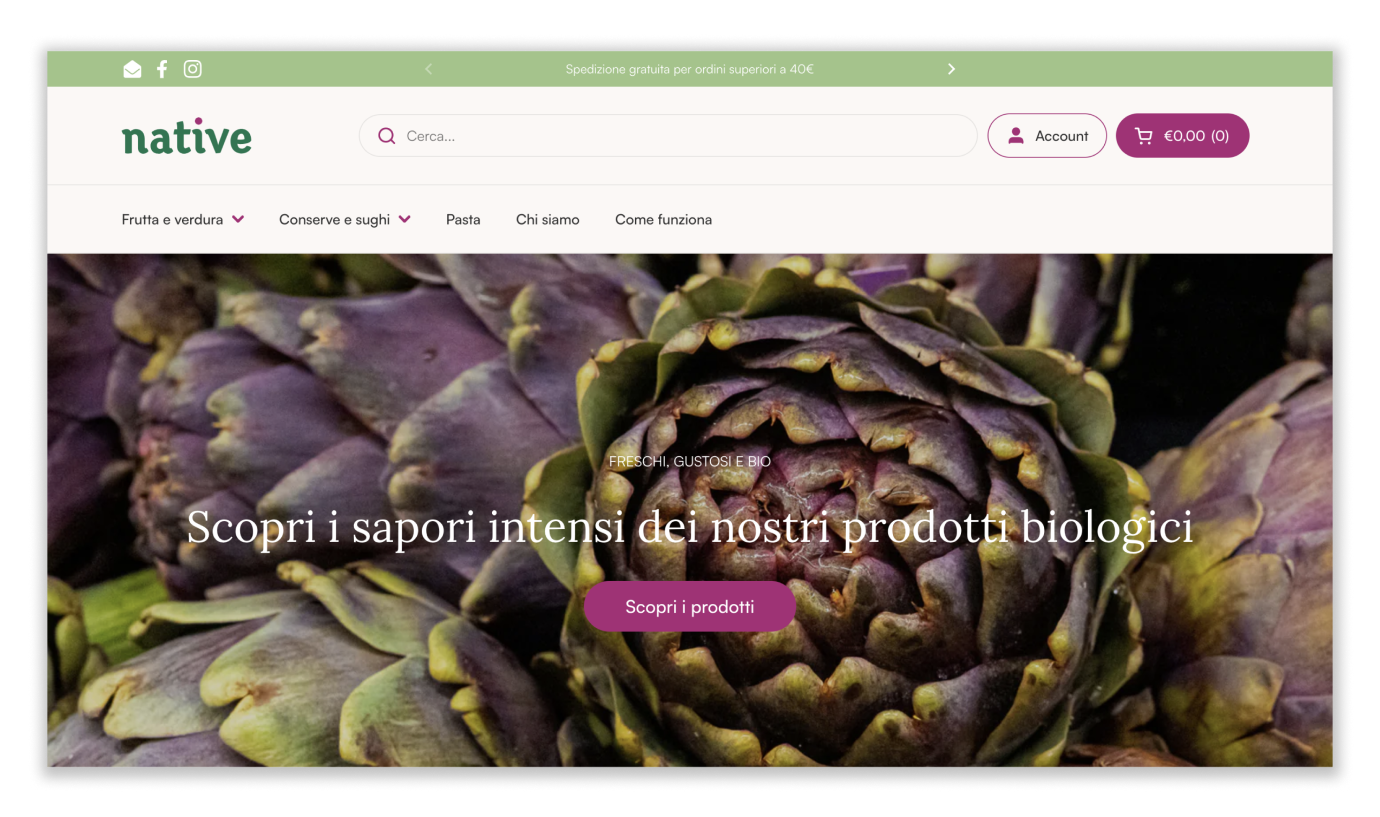Viewport: 1380px width, 817px height.
Task: Click the magnifying glass search icon
Action: 386,136
